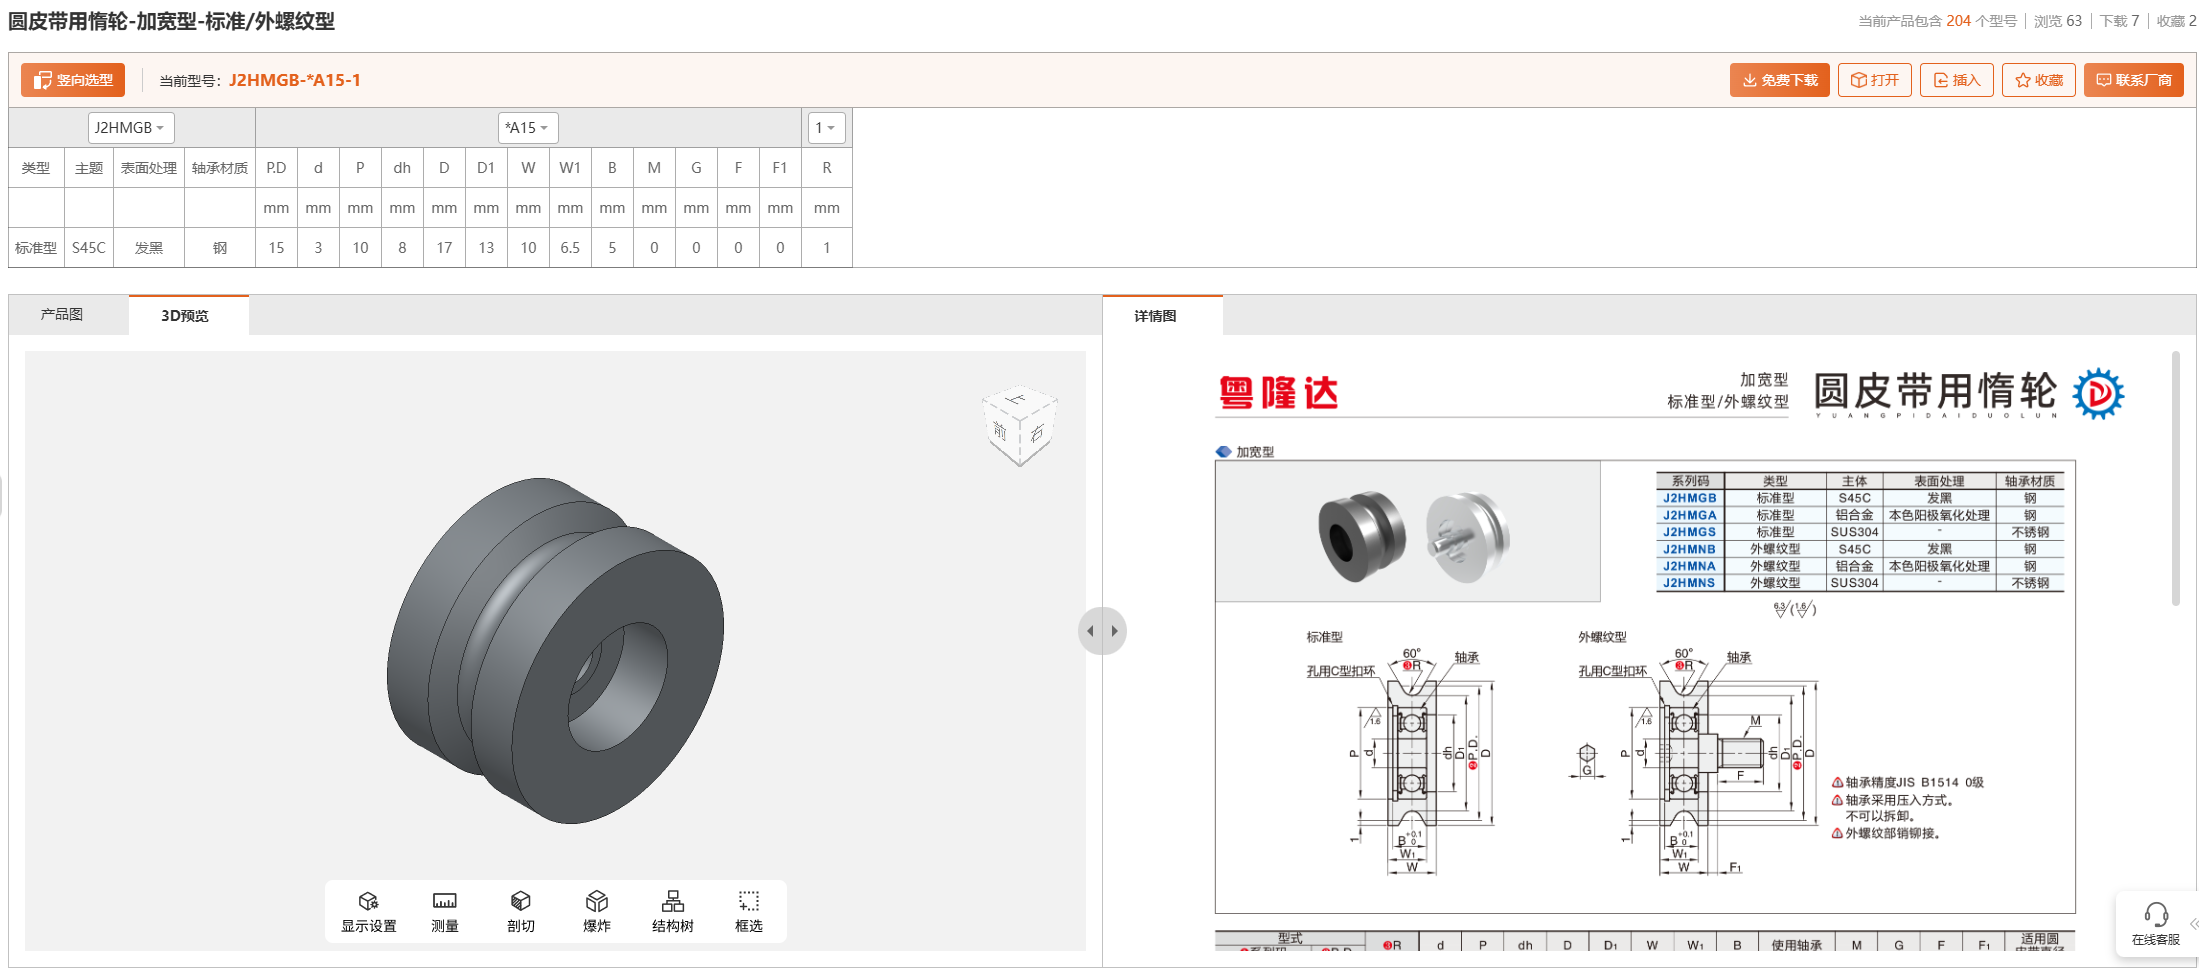Open model with the 打开 button

tap(1874, 79)
